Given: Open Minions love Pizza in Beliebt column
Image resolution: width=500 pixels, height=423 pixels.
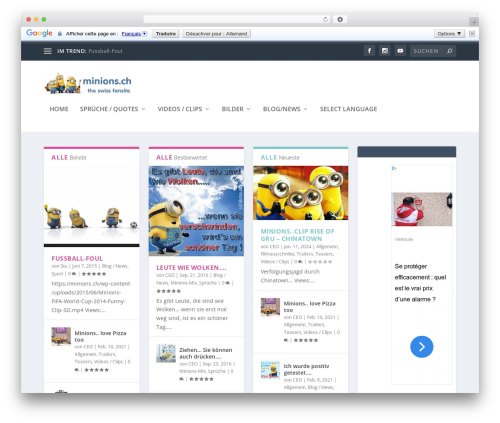Looking at the screenshot, I should 100,336.
